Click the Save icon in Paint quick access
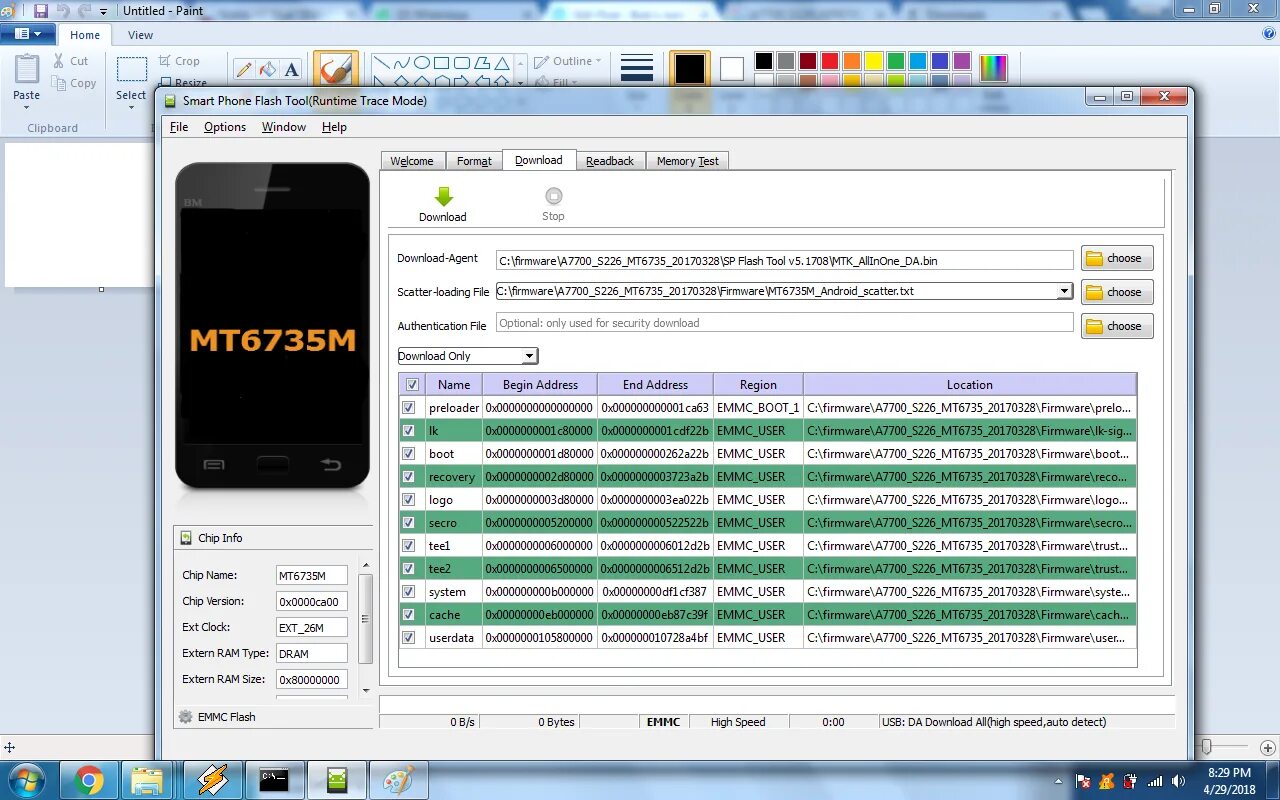 tap(41, 10)
